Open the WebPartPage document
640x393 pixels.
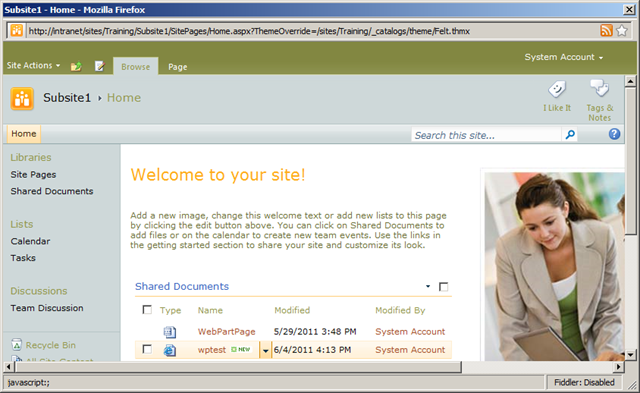(x=227, y=332)
